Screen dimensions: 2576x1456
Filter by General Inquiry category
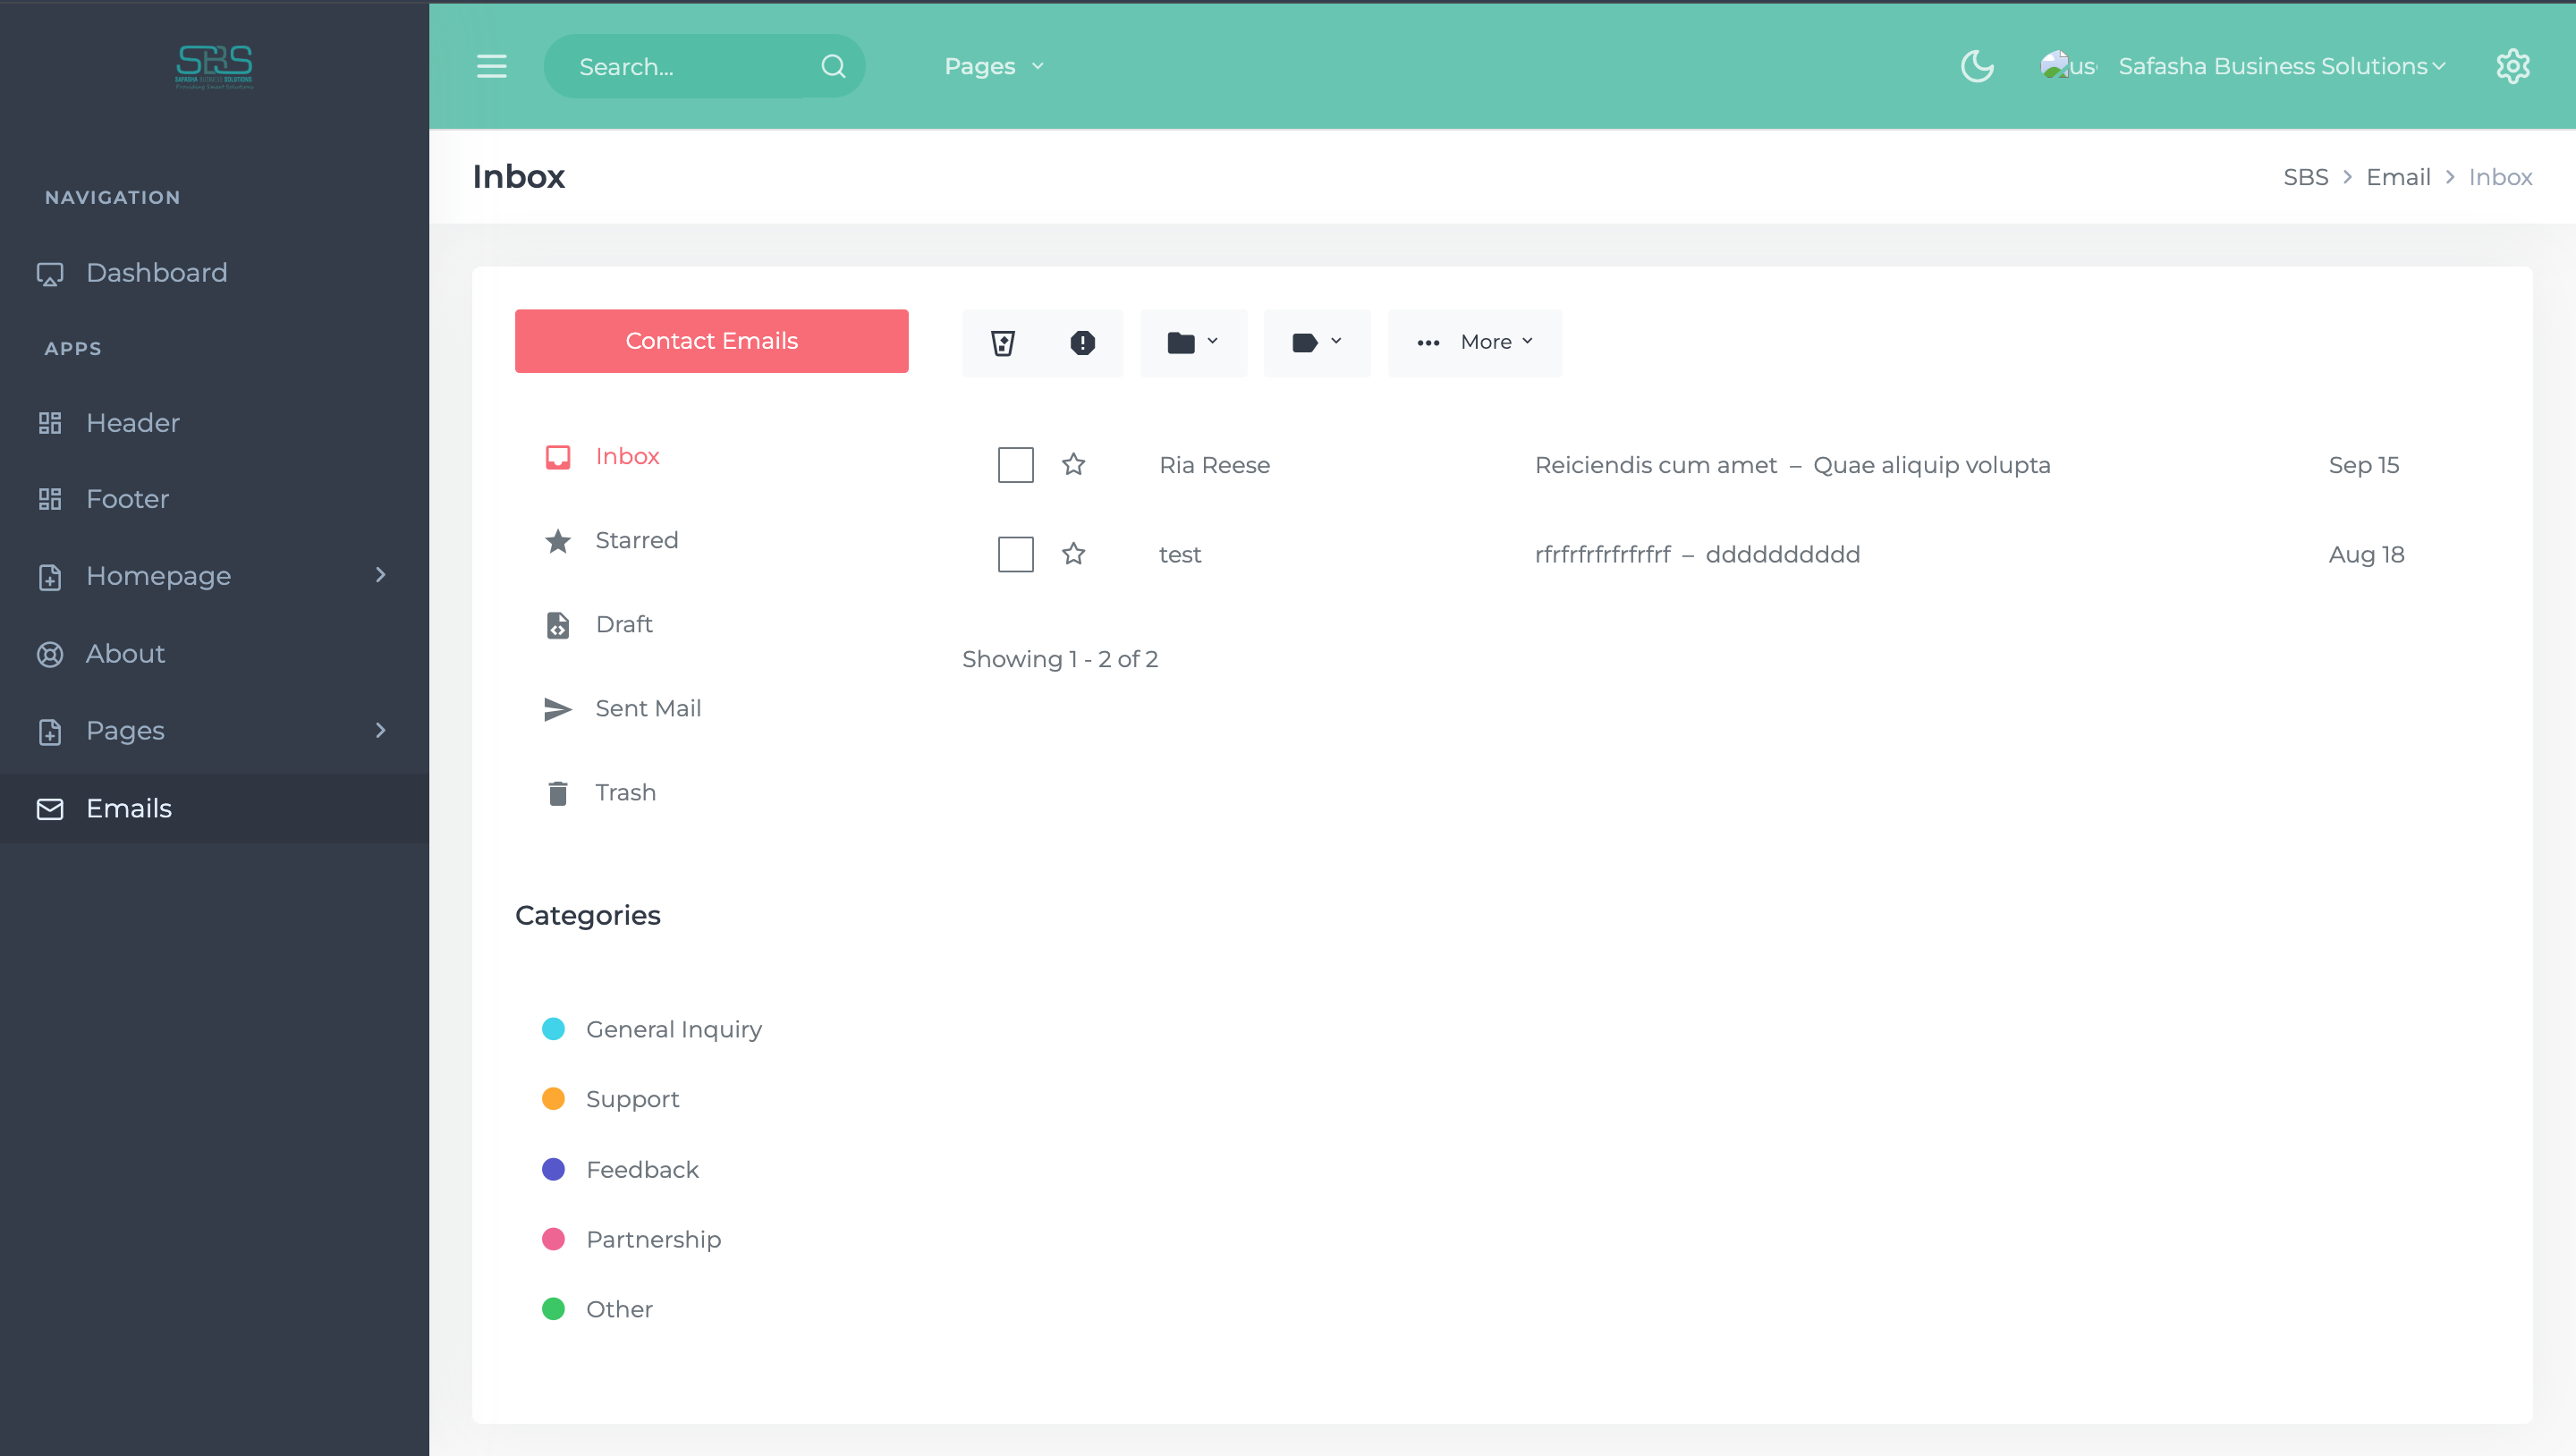(x=652, y=1029)
